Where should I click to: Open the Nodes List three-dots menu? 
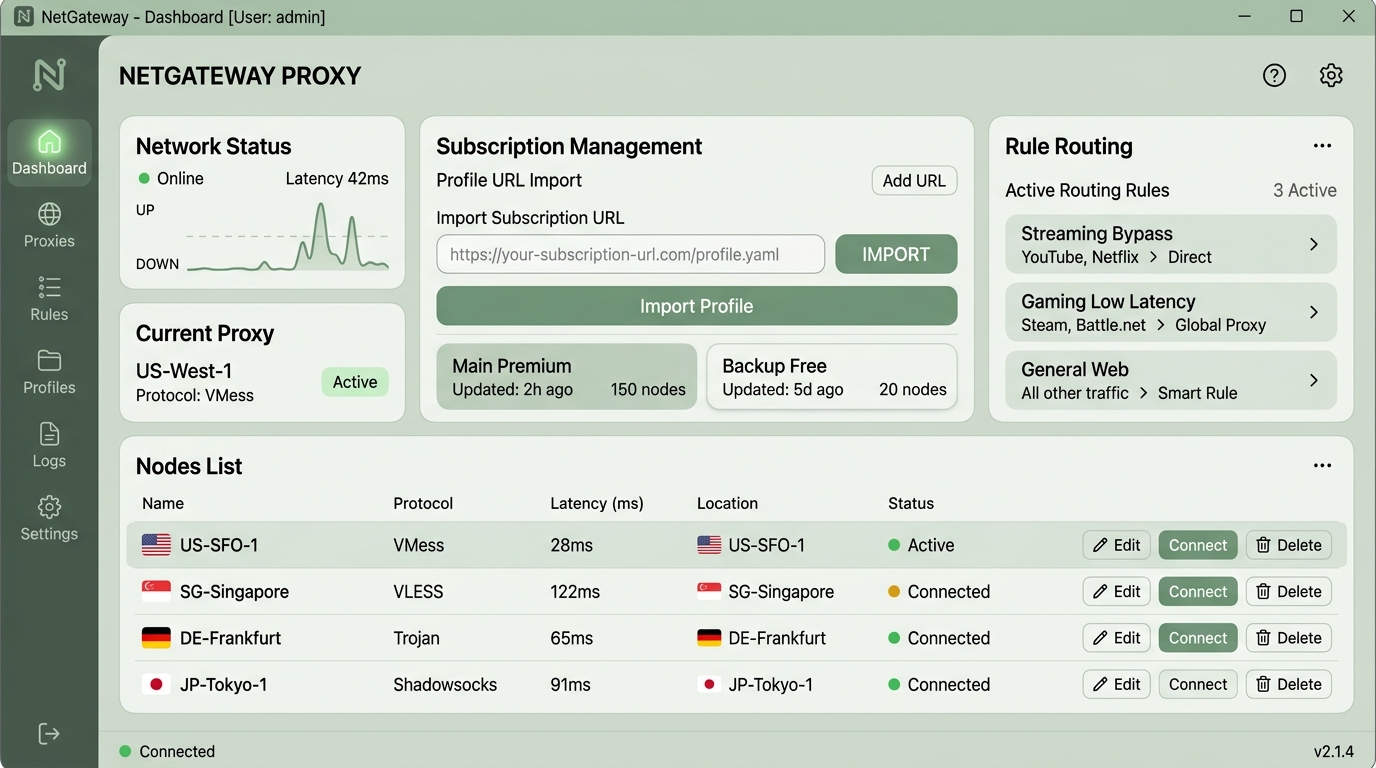(1322, 466)
